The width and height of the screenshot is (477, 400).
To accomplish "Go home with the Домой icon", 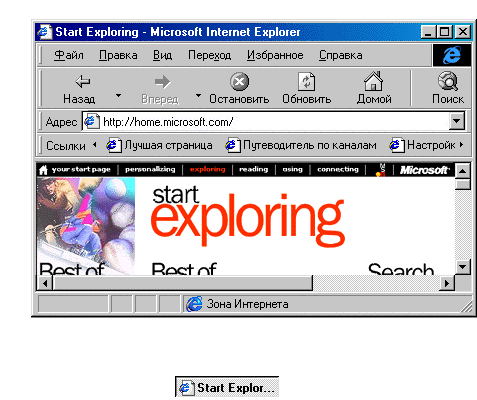I will (x=373, y=81).
